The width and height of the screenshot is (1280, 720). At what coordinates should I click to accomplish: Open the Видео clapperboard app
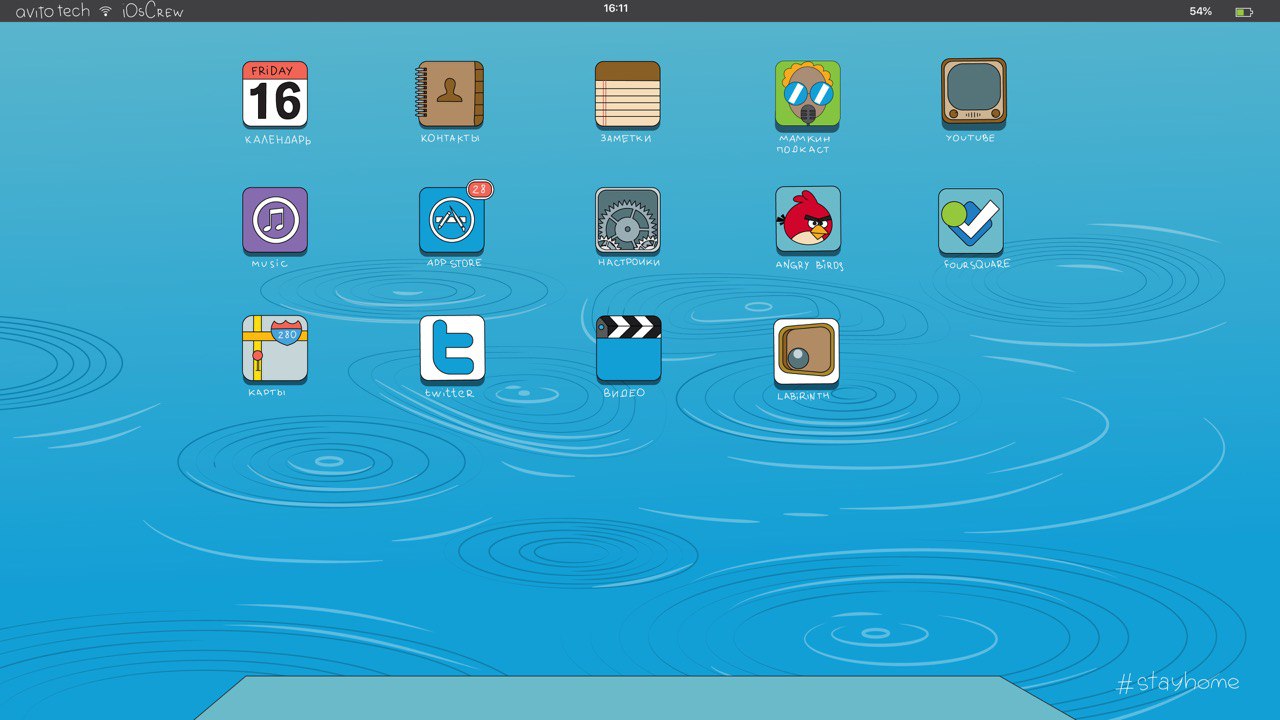(629, 349)
